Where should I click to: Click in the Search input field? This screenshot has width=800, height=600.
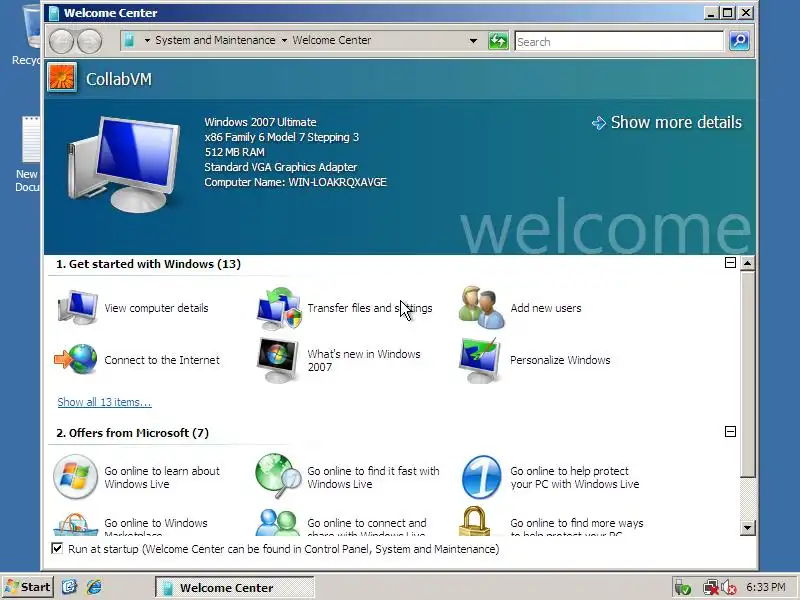coord(619,41)
